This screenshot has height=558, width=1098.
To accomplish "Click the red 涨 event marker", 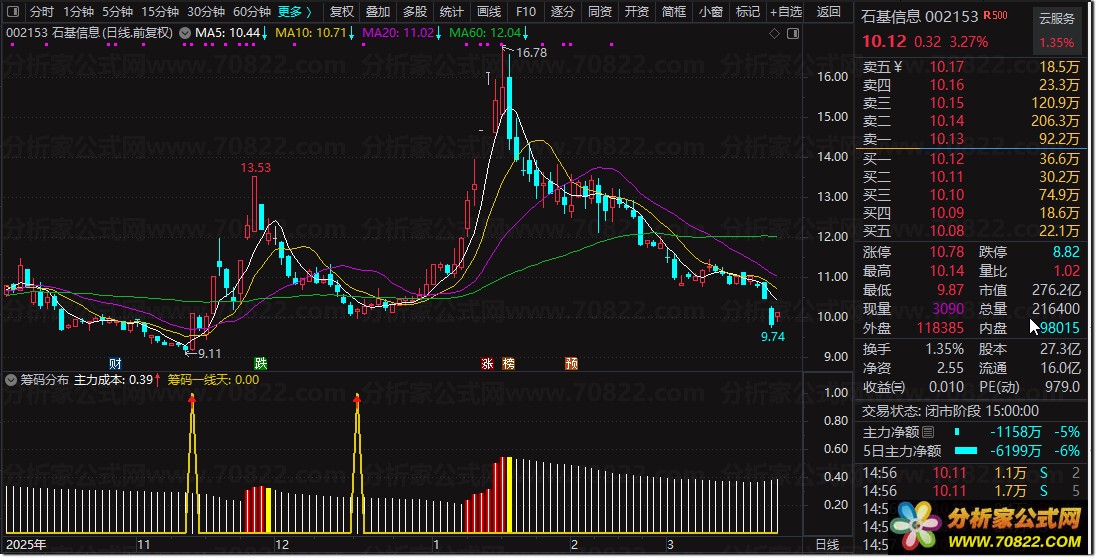I will tap(487, 363).
